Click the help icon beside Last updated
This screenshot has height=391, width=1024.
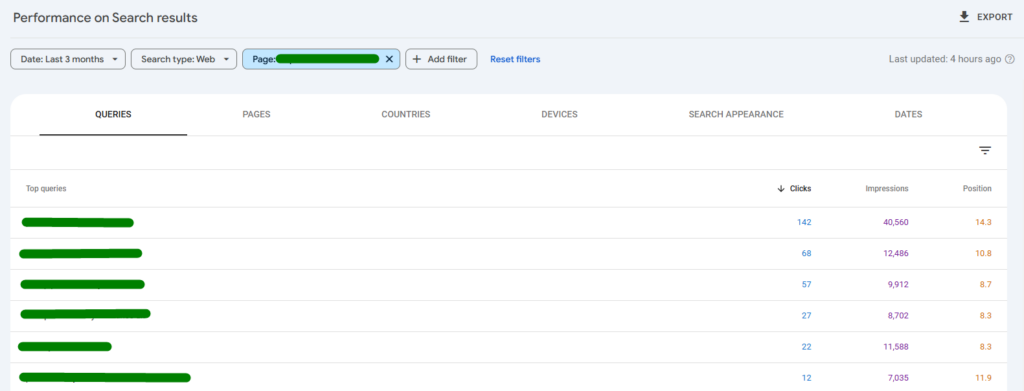(x=1010, y=59)
